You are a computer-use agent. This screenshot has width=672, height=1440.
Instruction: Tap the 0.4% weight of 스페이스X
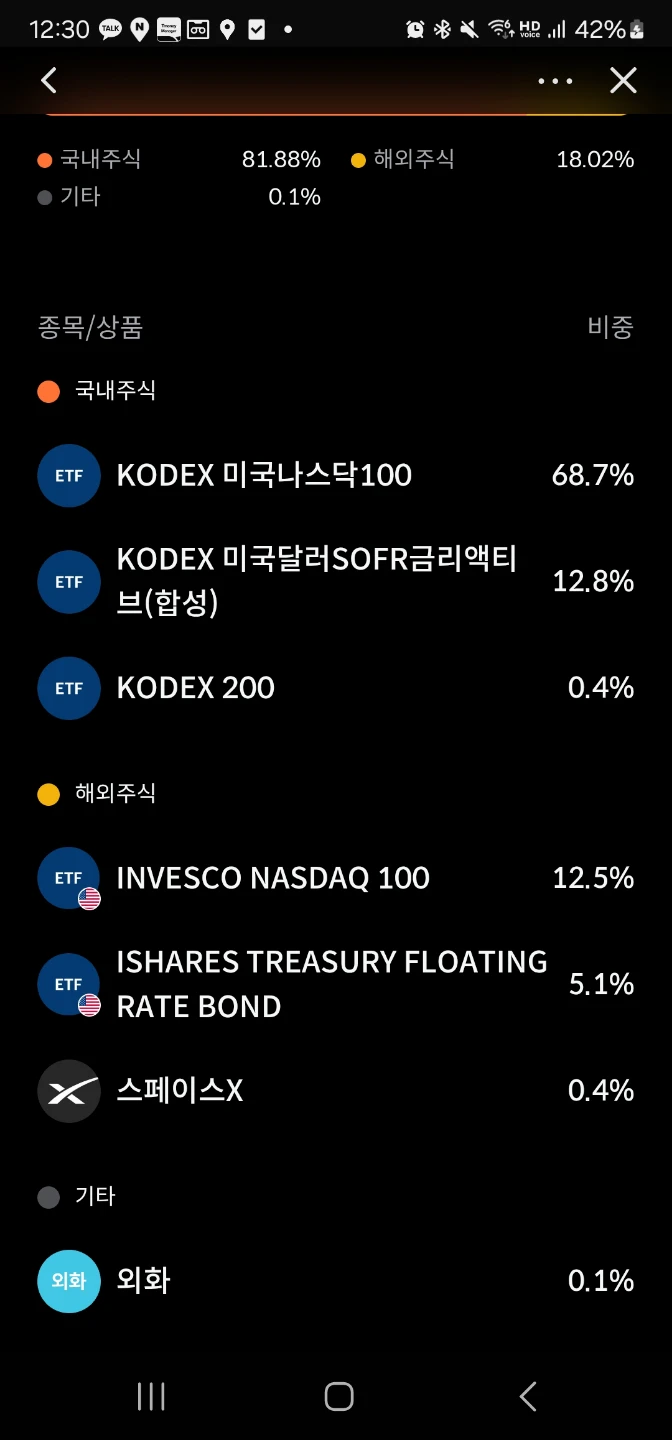click(x=601, y=1090)
